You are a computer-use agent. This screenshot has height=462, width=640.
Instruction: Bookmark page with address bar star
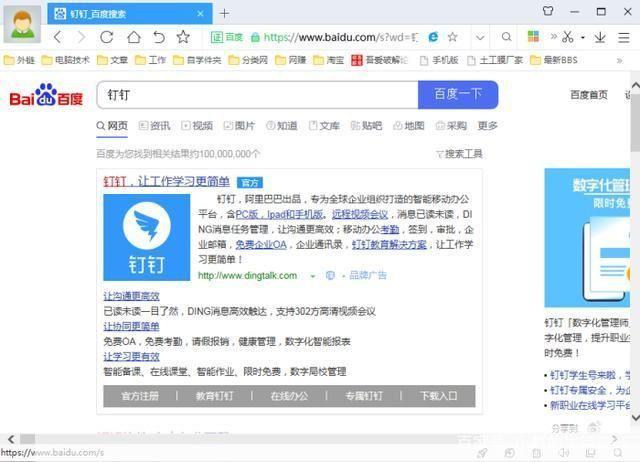click(x=452, y=37)
